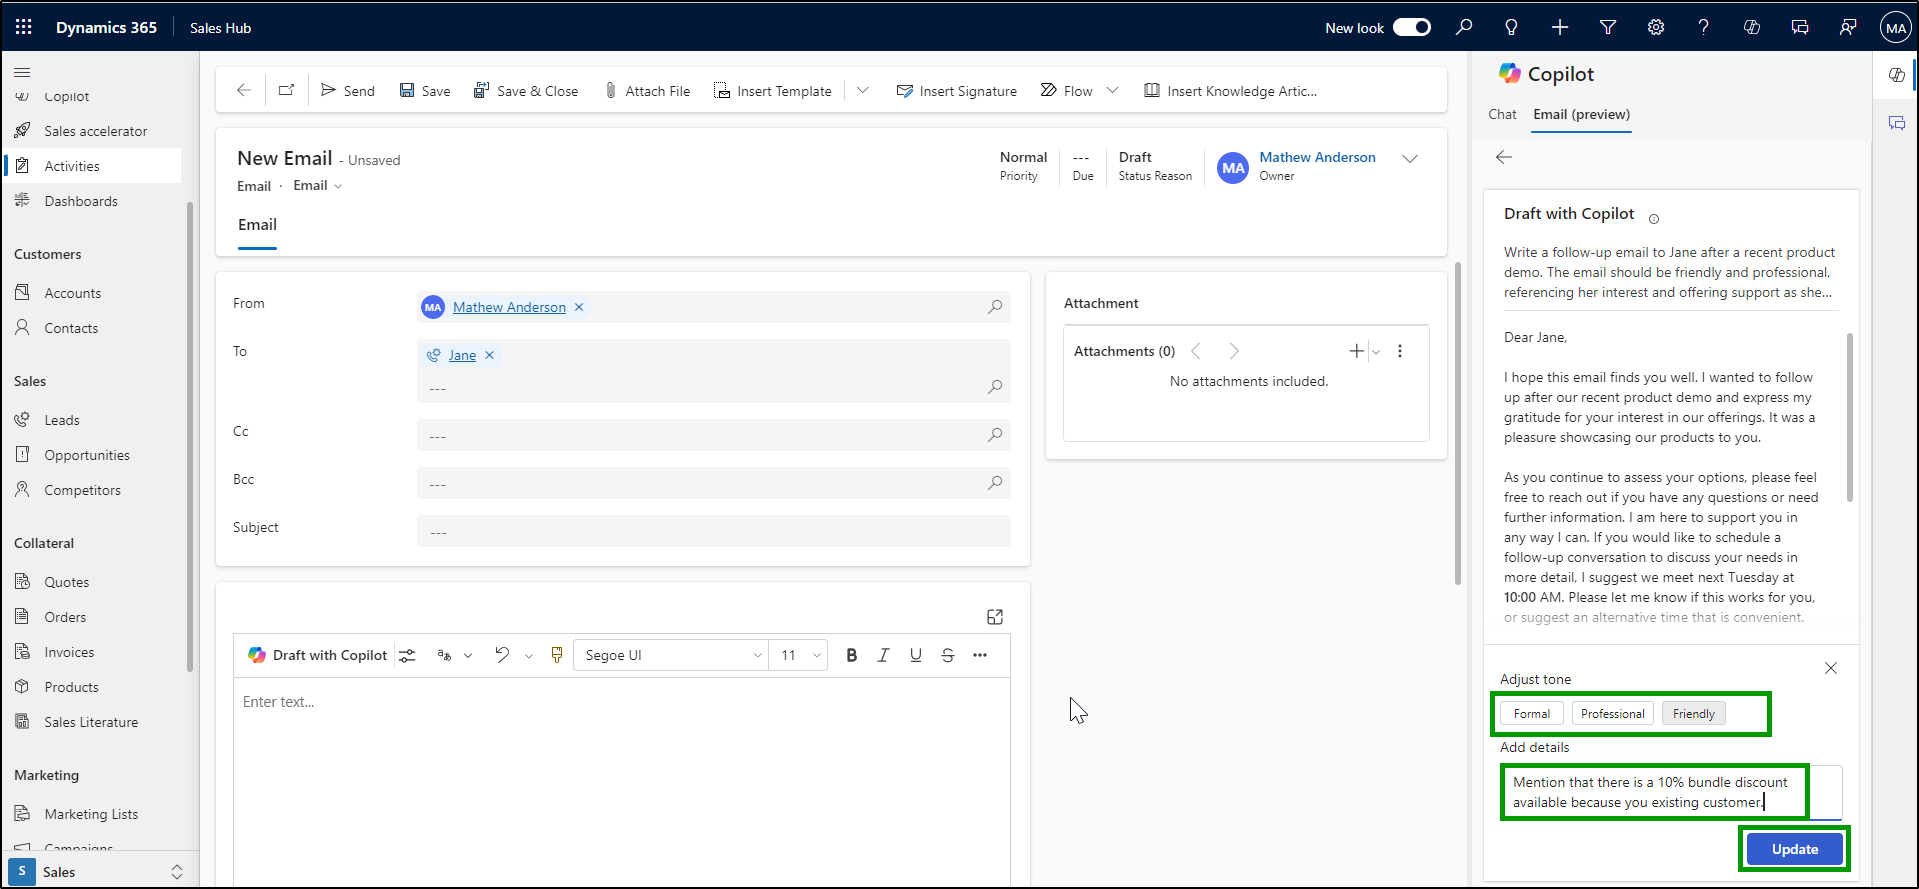Screen dimensions: 1919x889
Task: Expand the email editor to full screen
Action: pos(995,617)
